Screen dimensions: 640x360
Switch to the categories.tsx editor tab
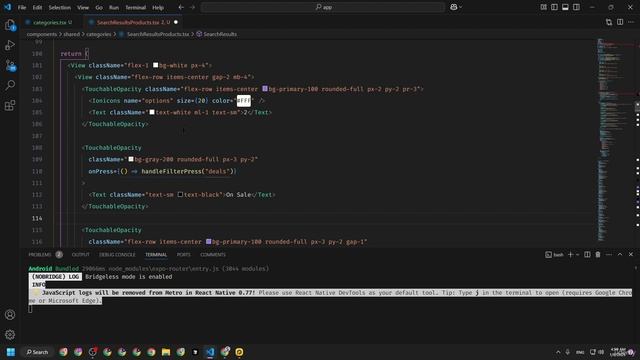coord(49,22)
